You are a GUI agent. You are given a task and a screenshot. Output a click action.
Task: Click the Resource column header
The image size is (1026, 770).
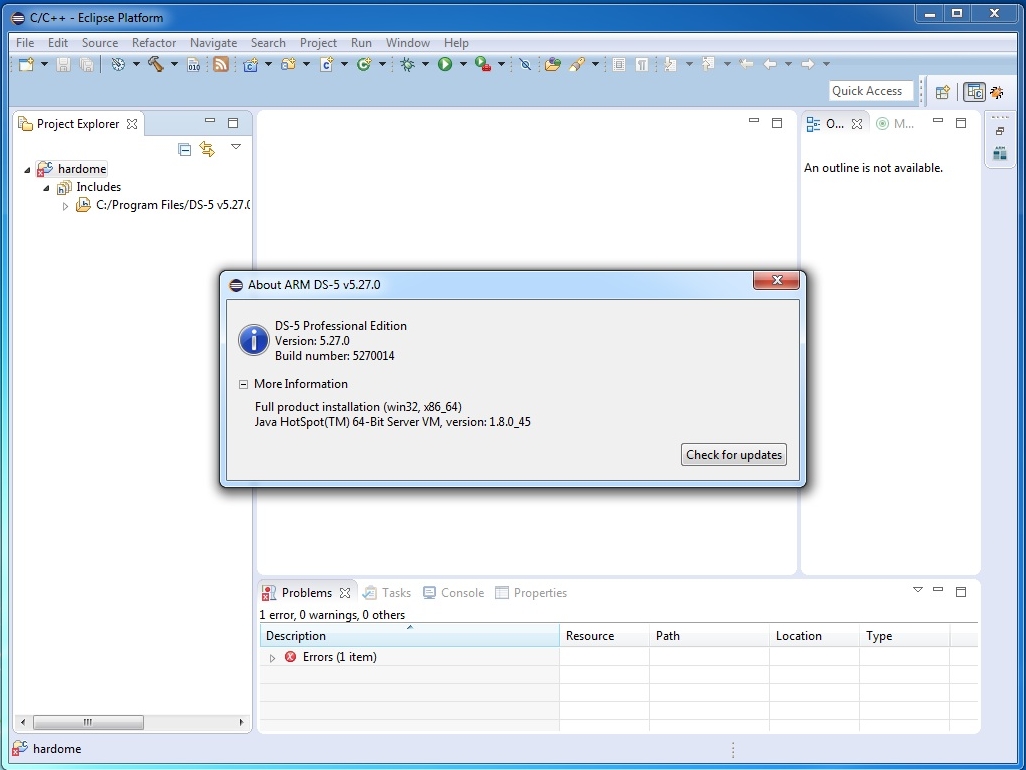pyautogui.click(x=605, y=636)
